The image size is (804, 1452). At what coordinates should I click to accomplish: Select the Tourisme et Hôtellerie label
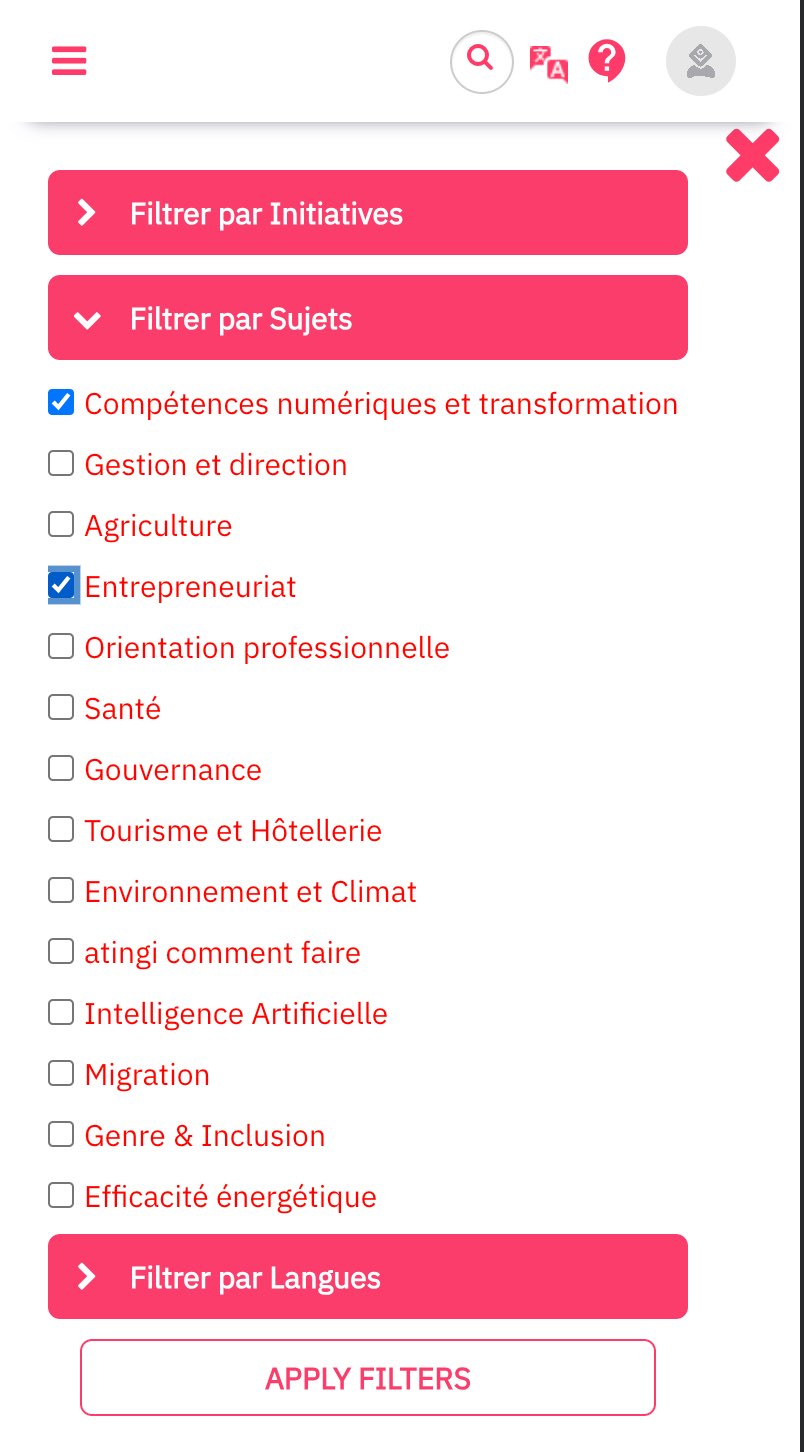point(233,831)
